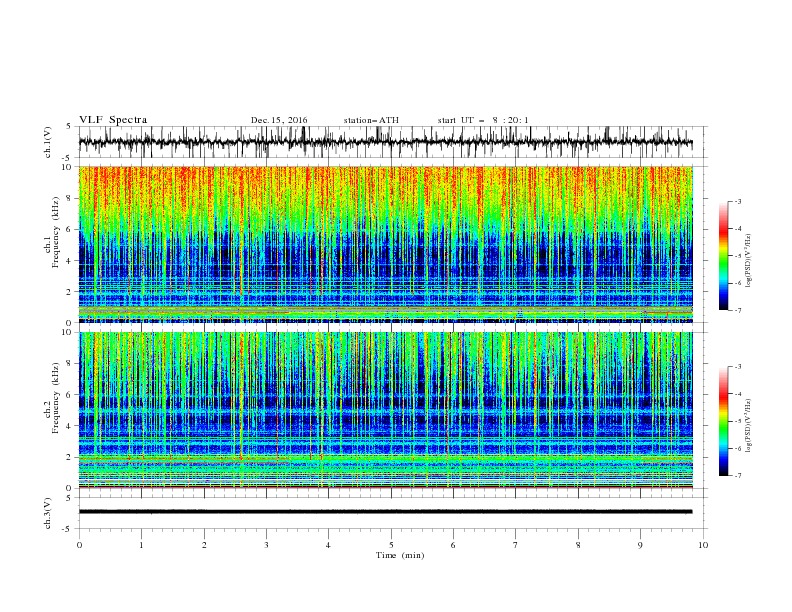Click the lower ch.2 color bar scale

[723, 421]
